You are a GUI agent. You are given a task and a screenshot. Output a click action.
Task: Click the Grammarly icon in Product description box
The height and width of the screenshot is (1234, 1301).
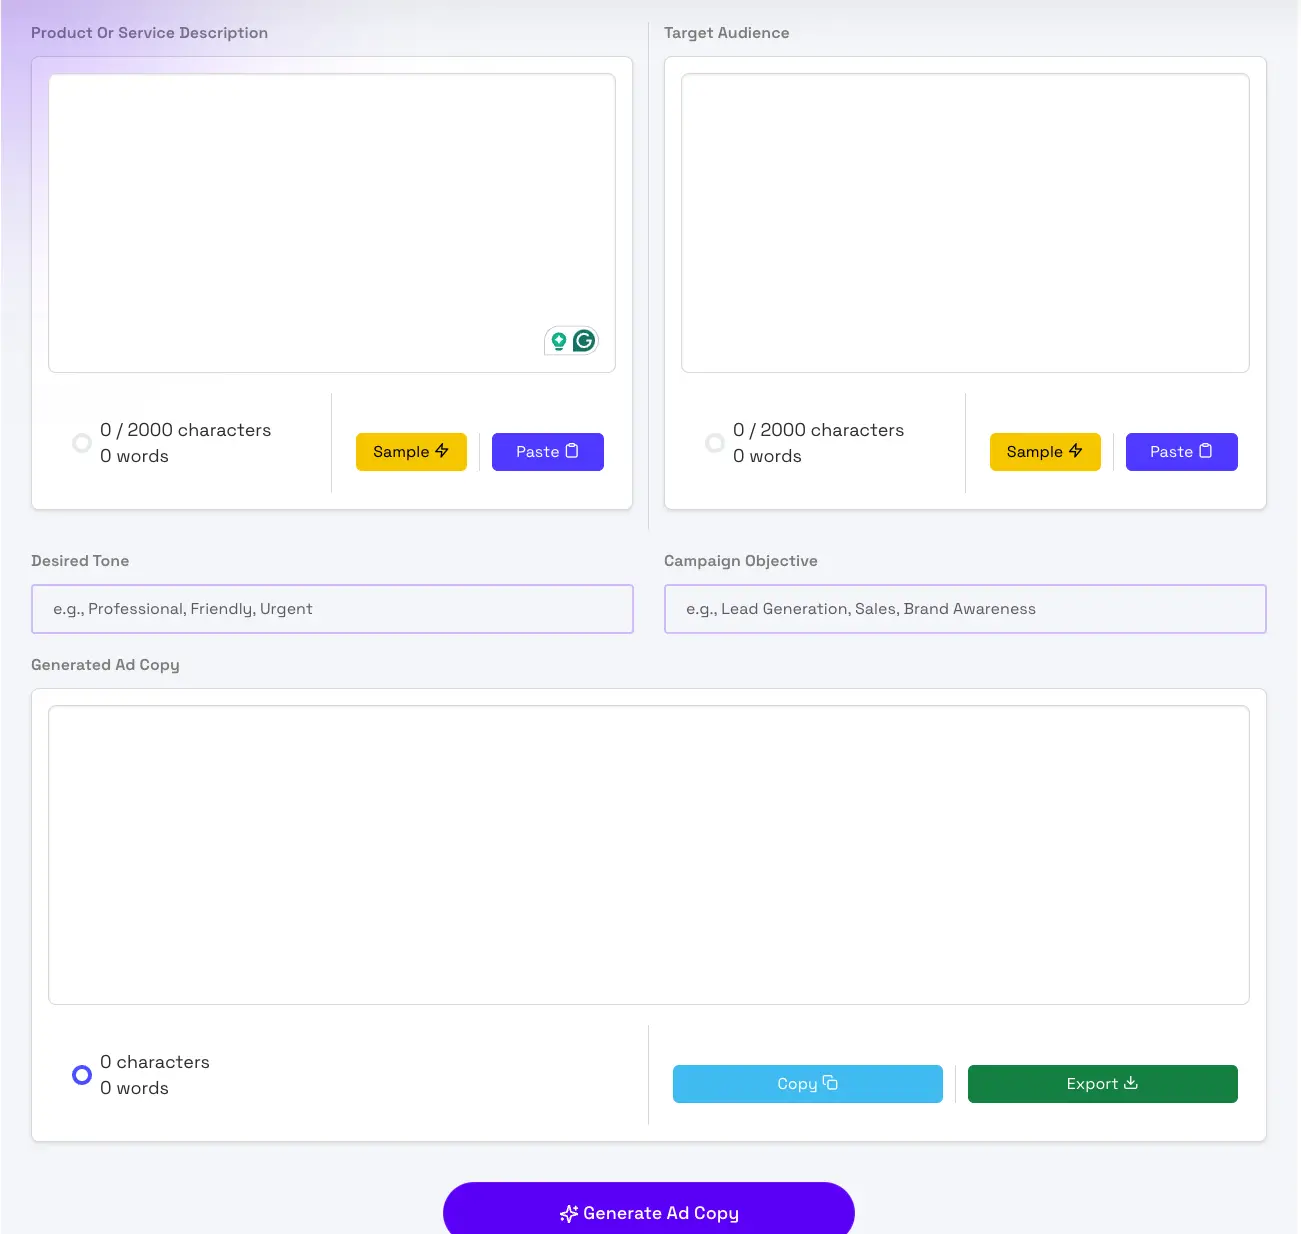pos(584,341)
